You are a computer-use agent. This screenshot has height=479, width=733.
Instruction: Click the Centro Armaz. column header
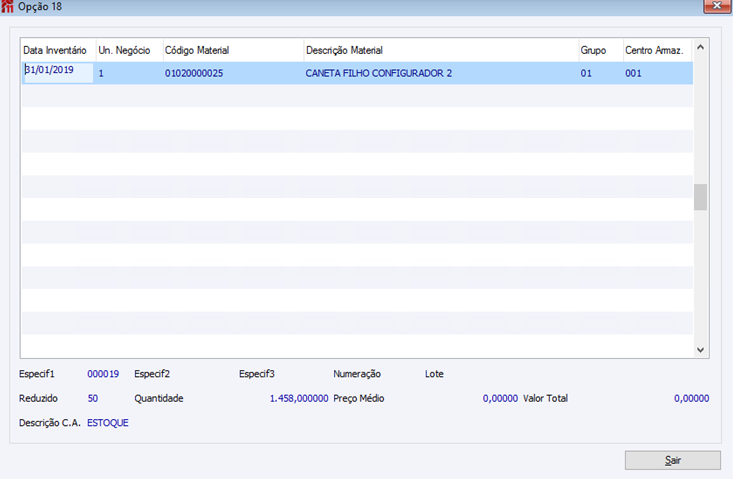657,50
